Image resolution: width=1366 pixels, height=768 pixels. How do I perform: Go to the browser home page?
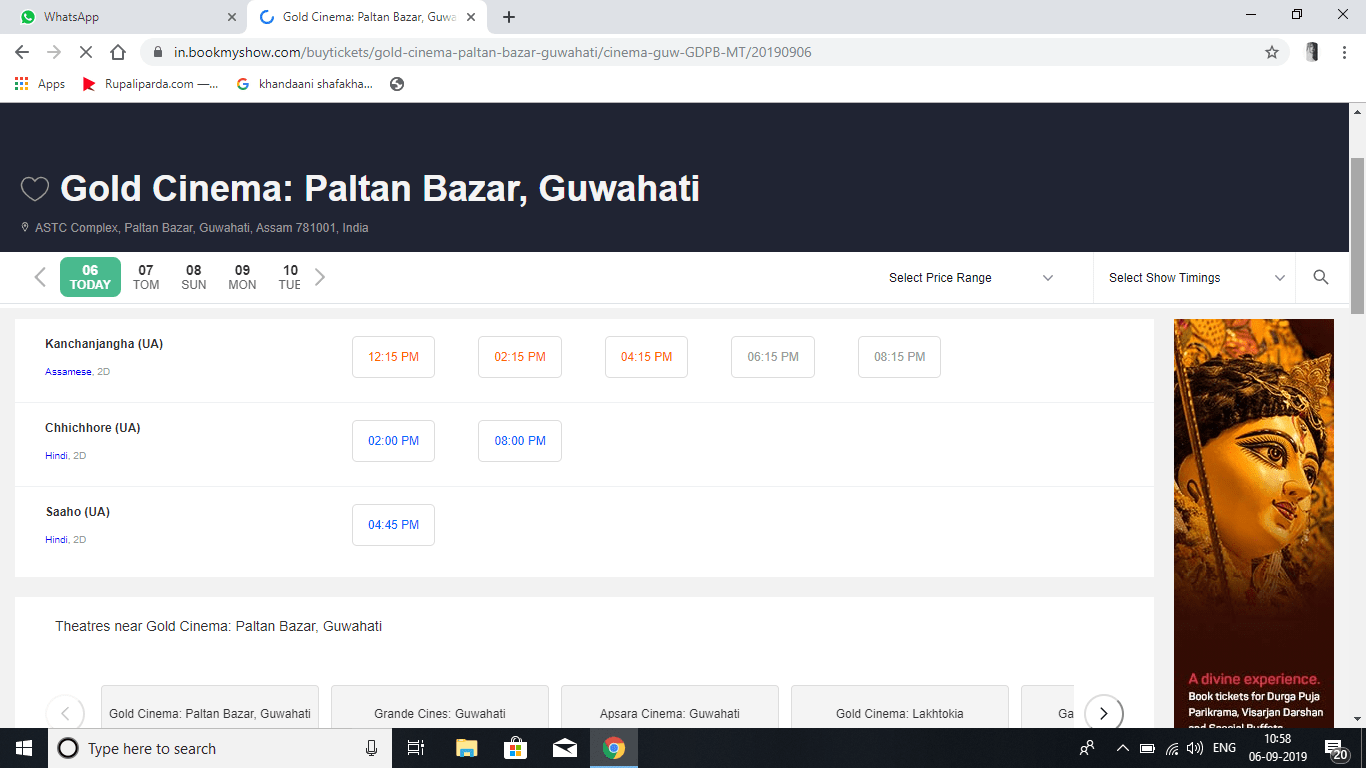pos(118,52)
